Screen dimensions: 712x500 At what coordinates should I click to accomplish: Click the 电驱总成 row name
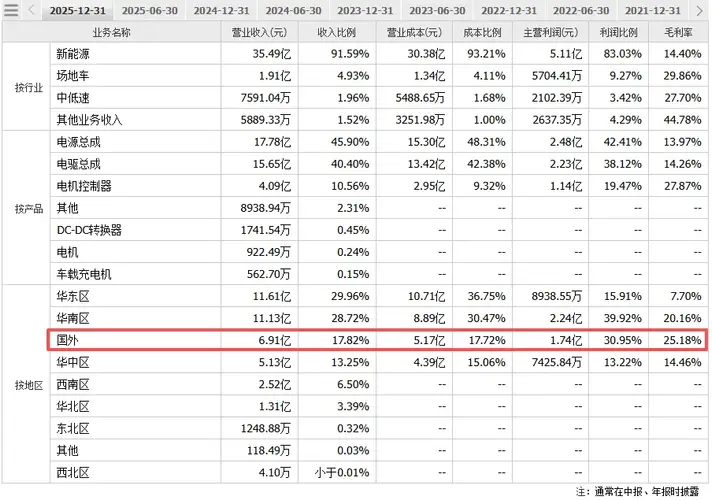[x=78, y=164]
